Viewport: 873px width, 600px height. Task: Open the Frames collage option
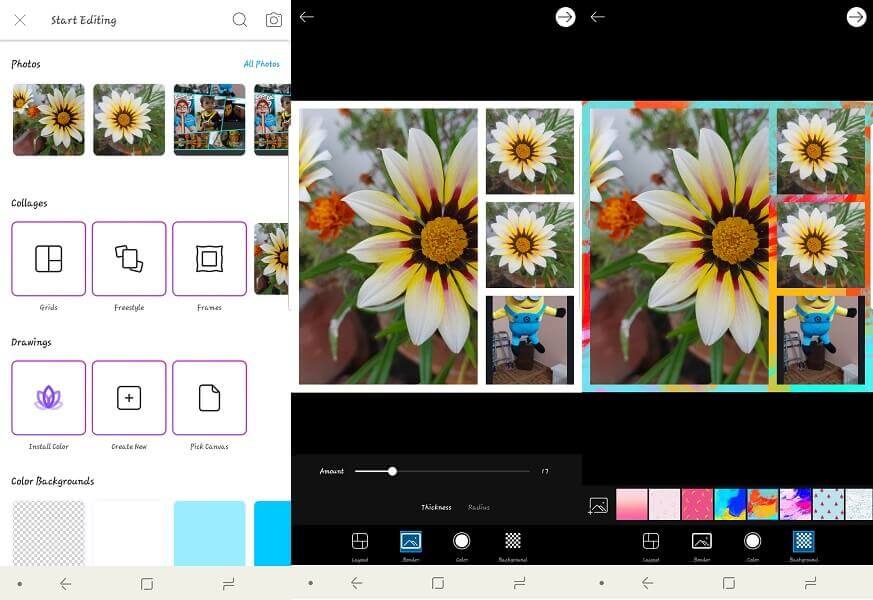[x=209, y=259]
